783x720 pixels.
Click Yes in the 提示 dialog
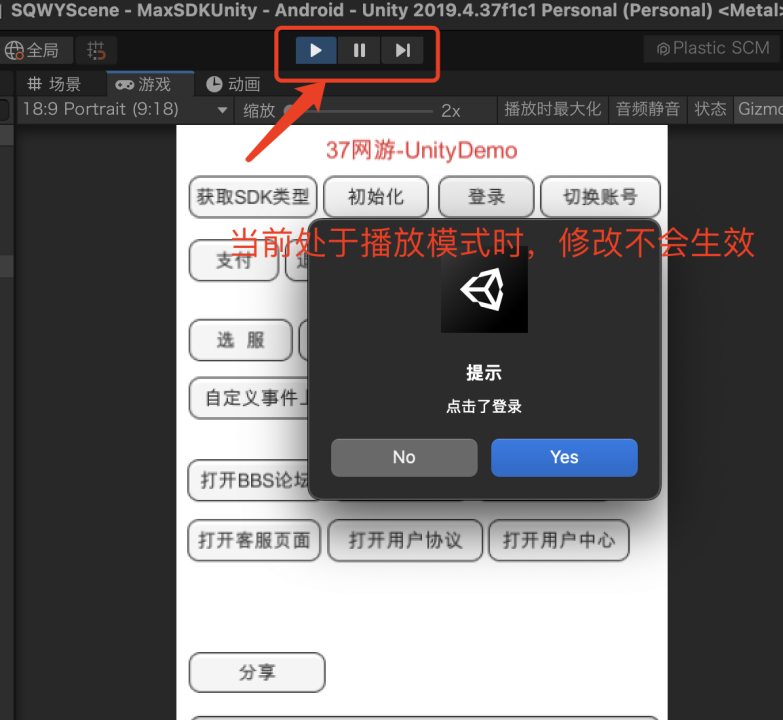[x=564, y=457]
